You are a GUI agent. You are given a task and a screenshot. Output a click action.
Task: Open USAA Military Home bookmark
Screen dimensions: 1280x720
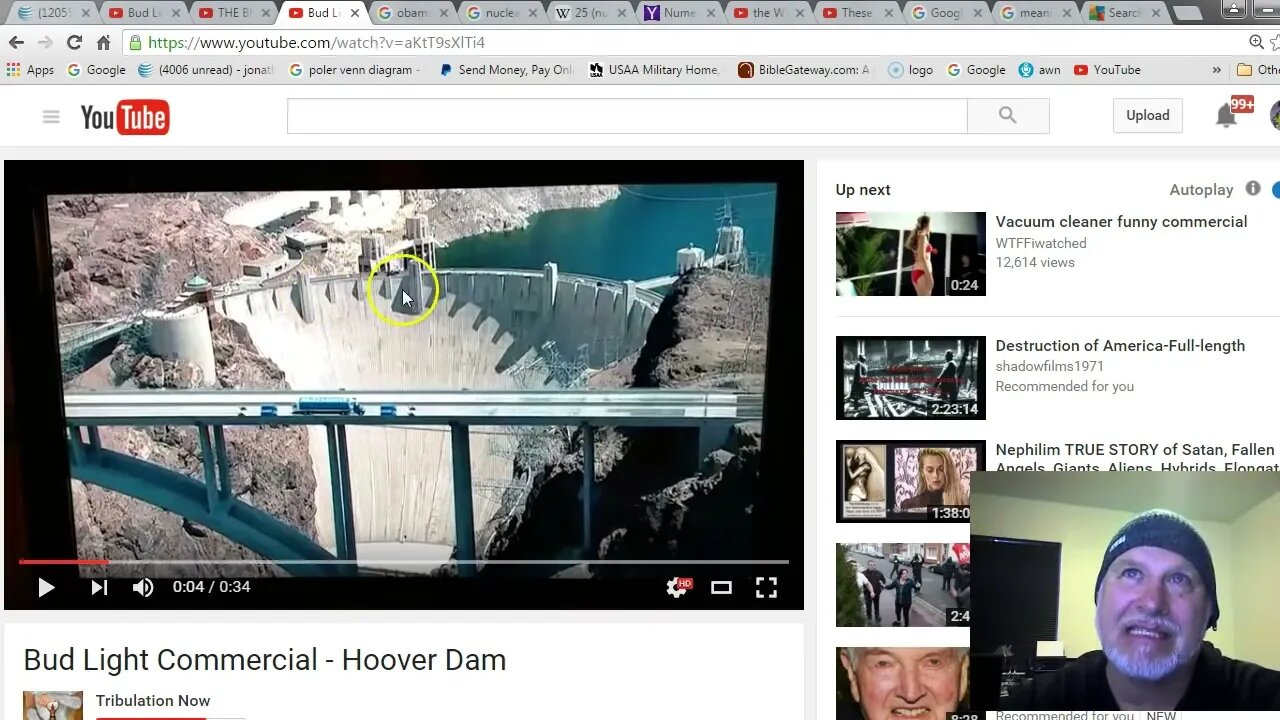pyautogui.click(x=654, y=70)
